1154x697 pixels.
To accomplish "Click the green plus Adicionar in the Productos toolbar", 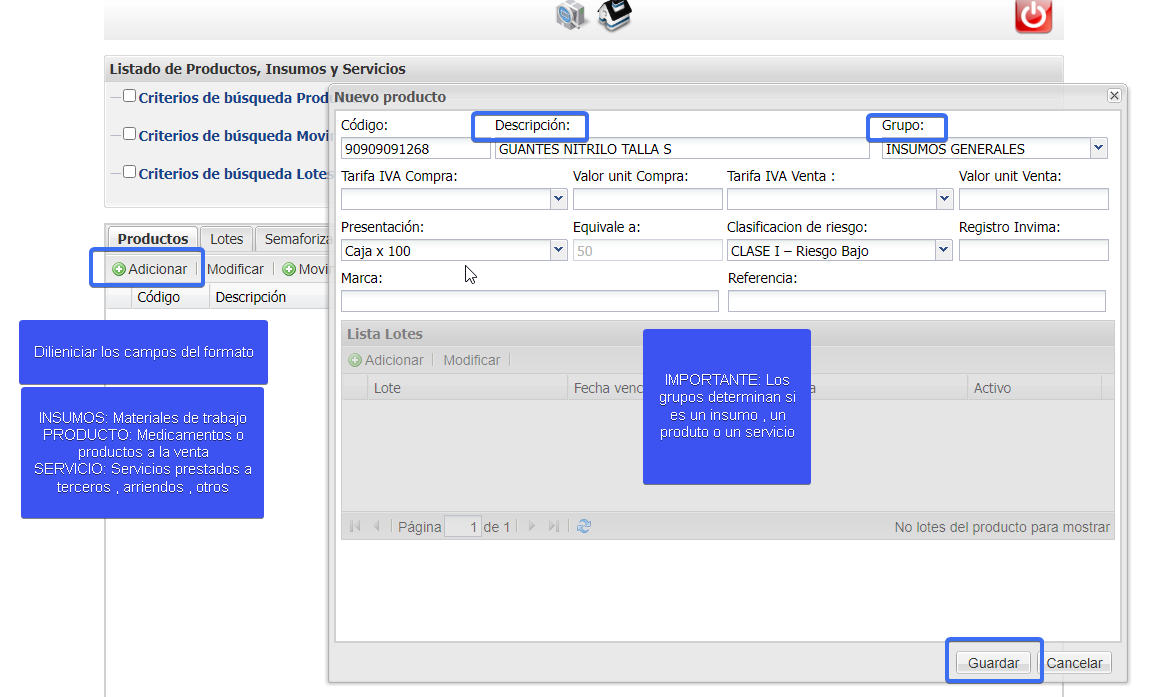I will [150, 269].
